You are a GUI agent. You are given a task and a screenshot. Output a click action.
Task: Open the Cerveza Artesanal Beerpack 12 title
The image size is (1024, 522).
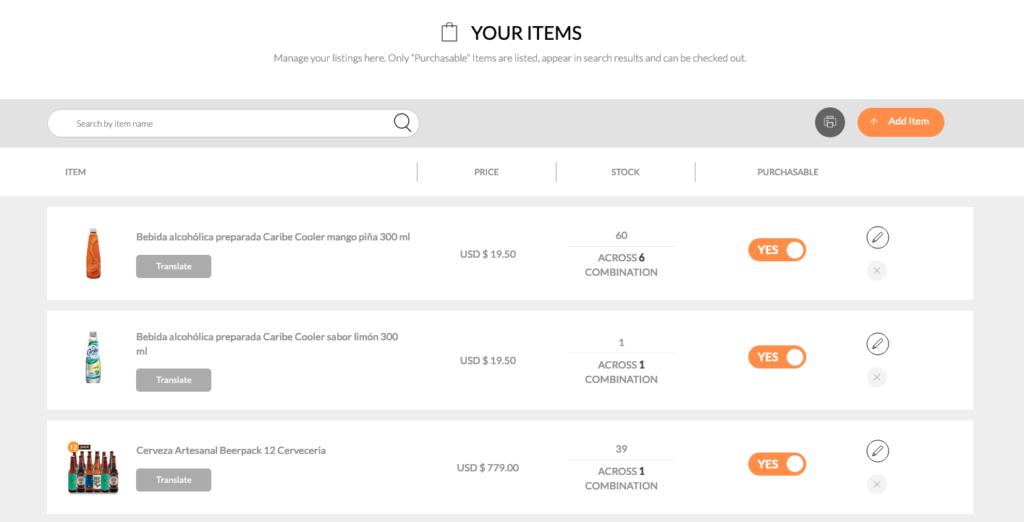231,450
